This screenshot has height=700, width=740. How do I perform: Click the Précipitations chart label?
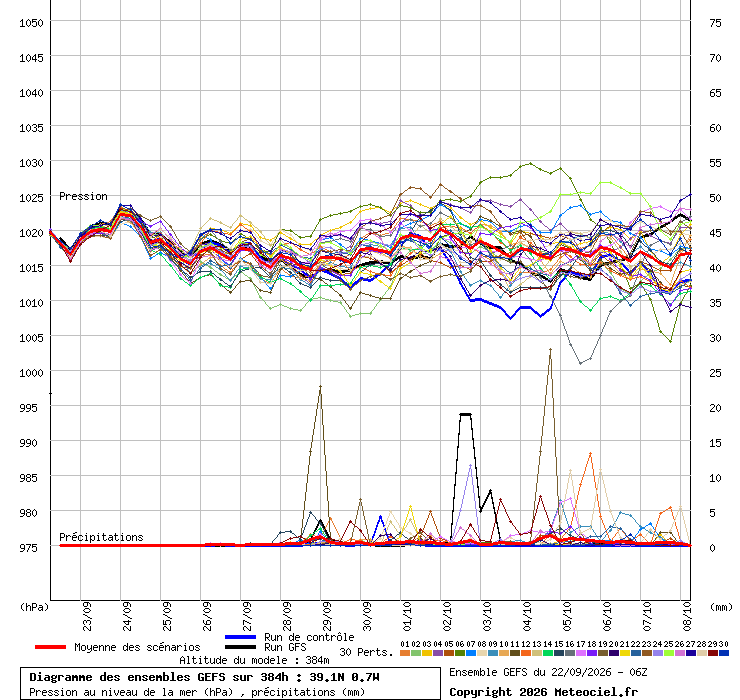(x=101, y=537)
